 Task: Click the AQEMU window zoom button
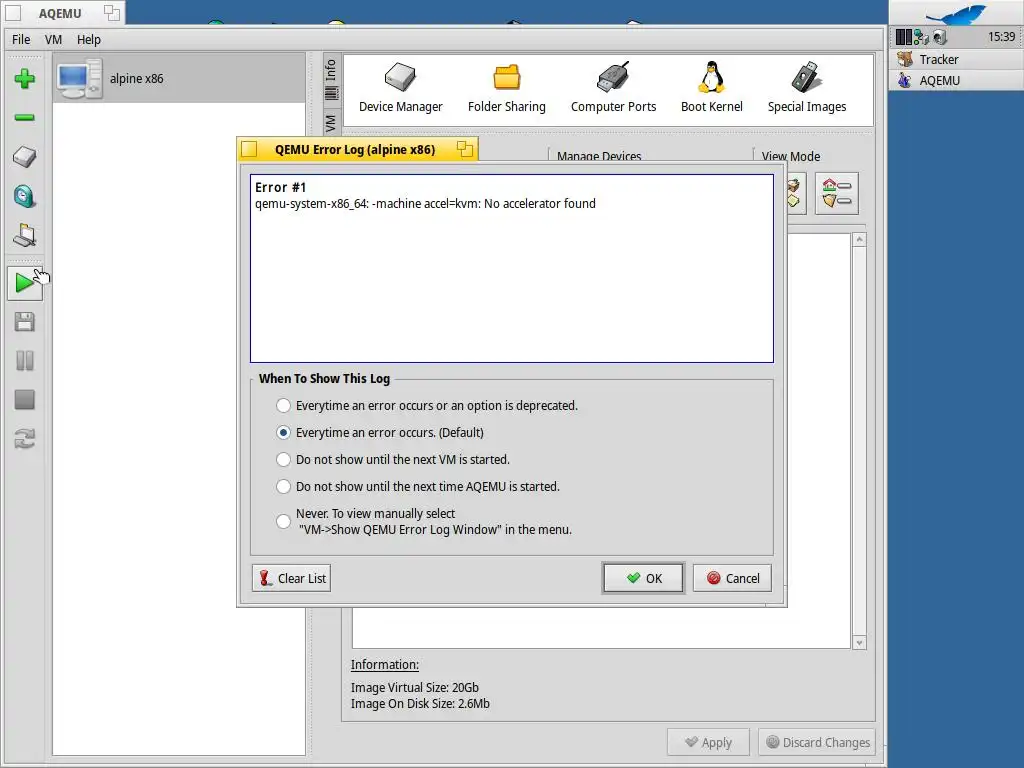point(112,12)
